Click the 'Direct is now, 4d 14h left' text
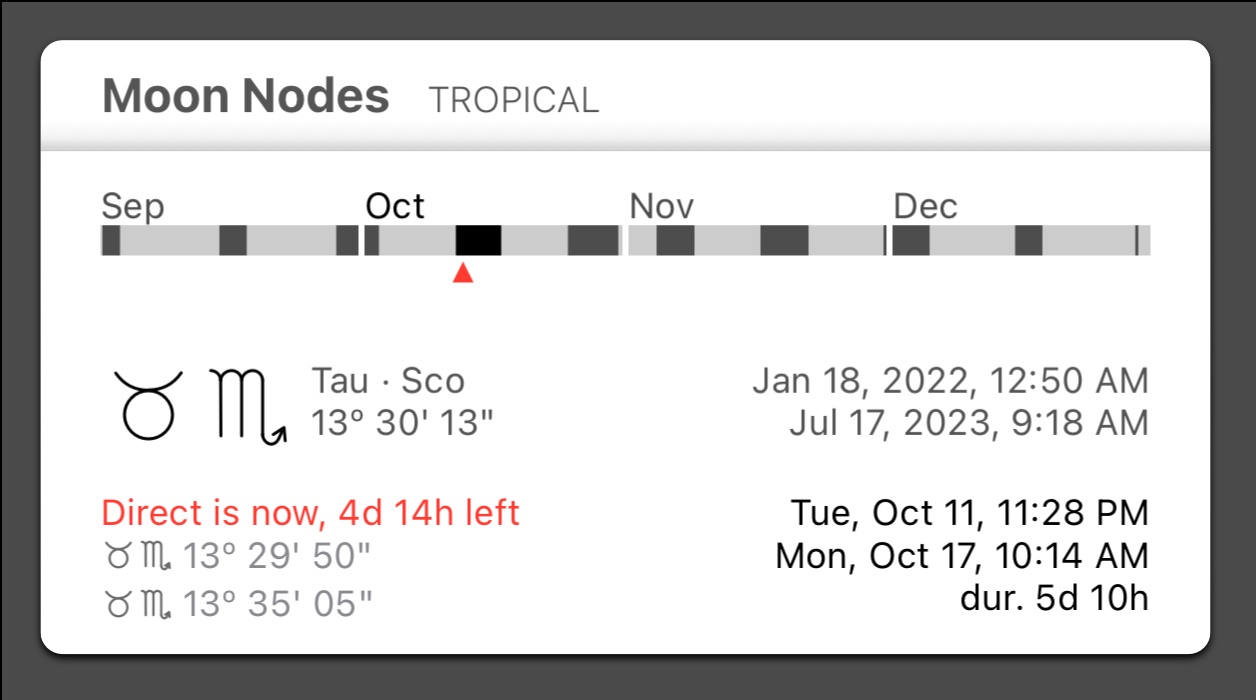Image resolution: width=1256 pixels, height=700 pixels. click(x=310, y=512)
